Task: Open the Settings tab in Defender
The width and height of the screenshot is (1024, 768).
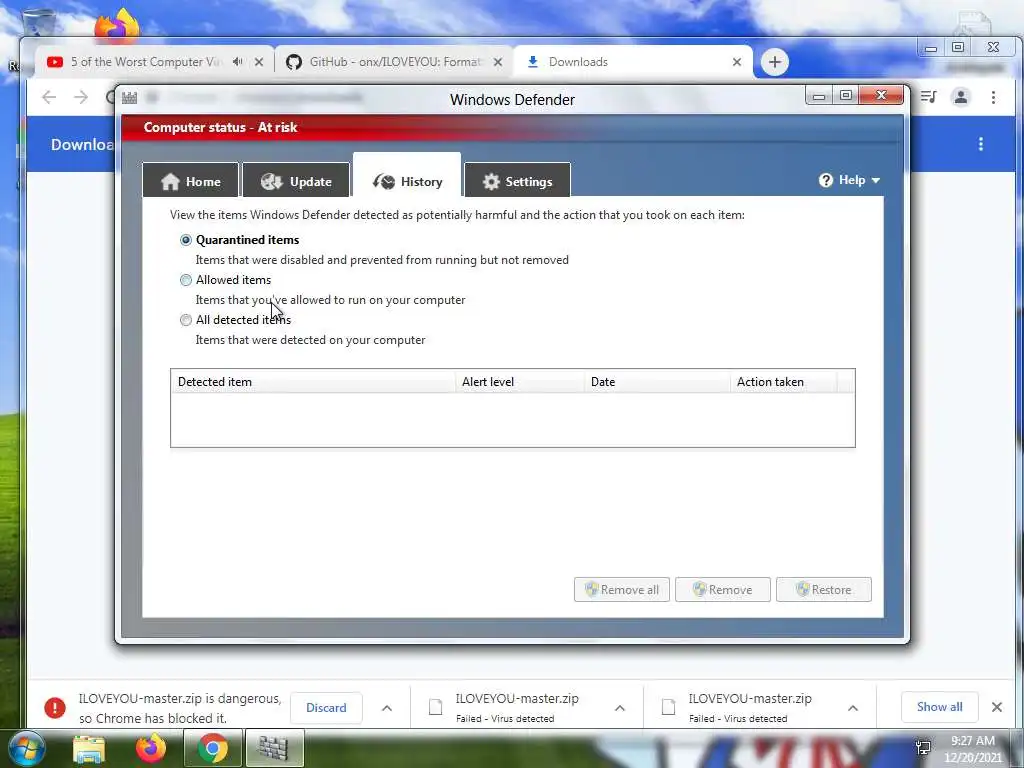Action: pyautogui.click(x=517, y=181)
